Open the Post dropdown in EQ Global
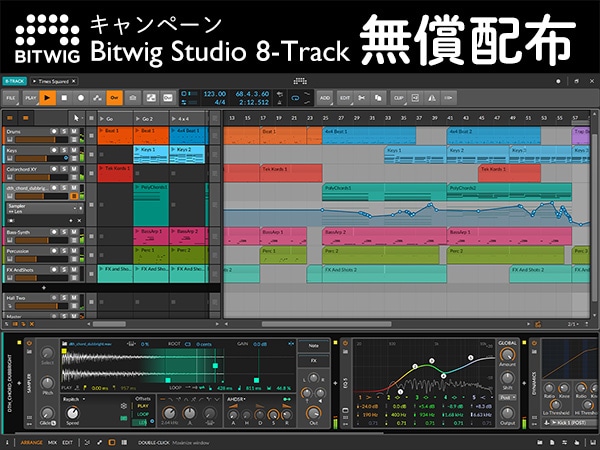Screen dimensions: 600x450 [x=507, y=398]
